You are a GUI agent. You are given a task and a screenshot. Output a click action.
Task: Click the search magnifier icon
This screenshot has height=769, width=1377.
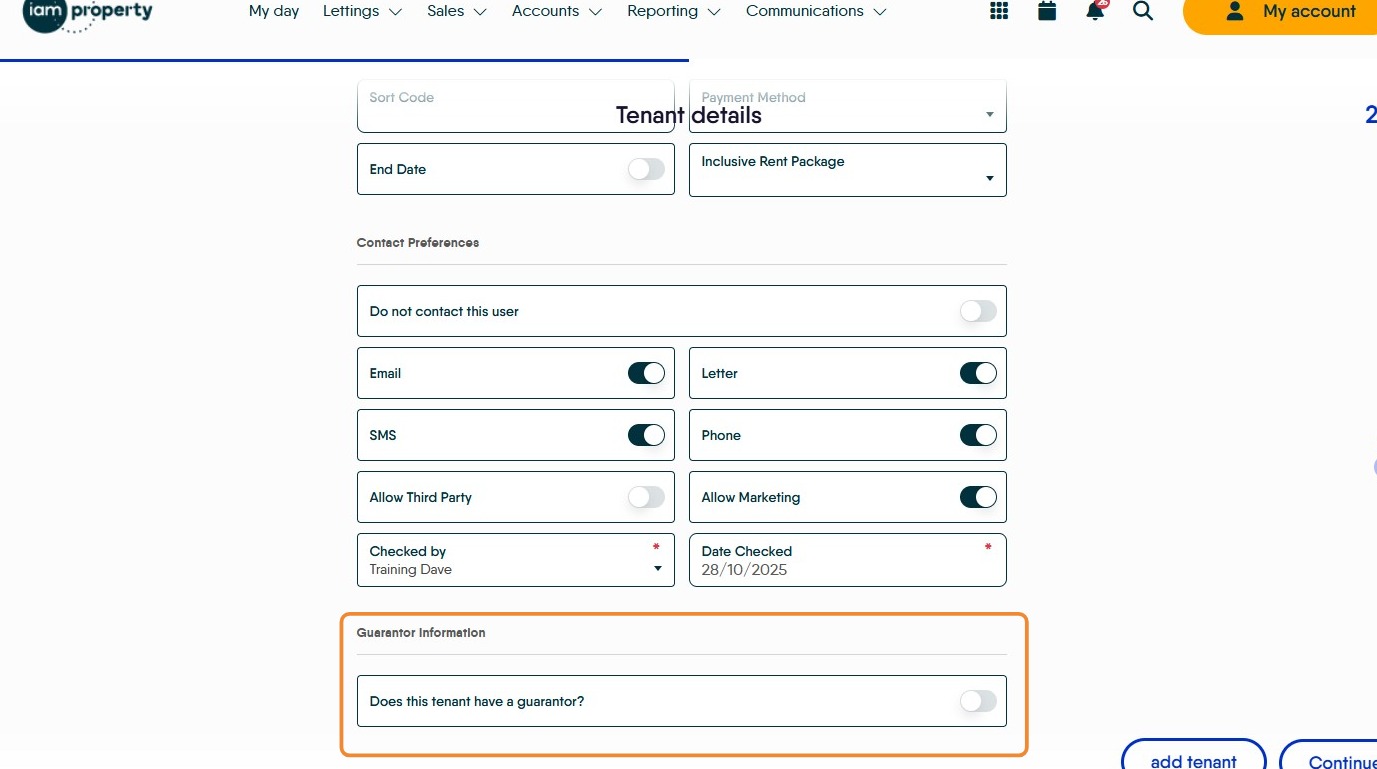pos(1143,11)
